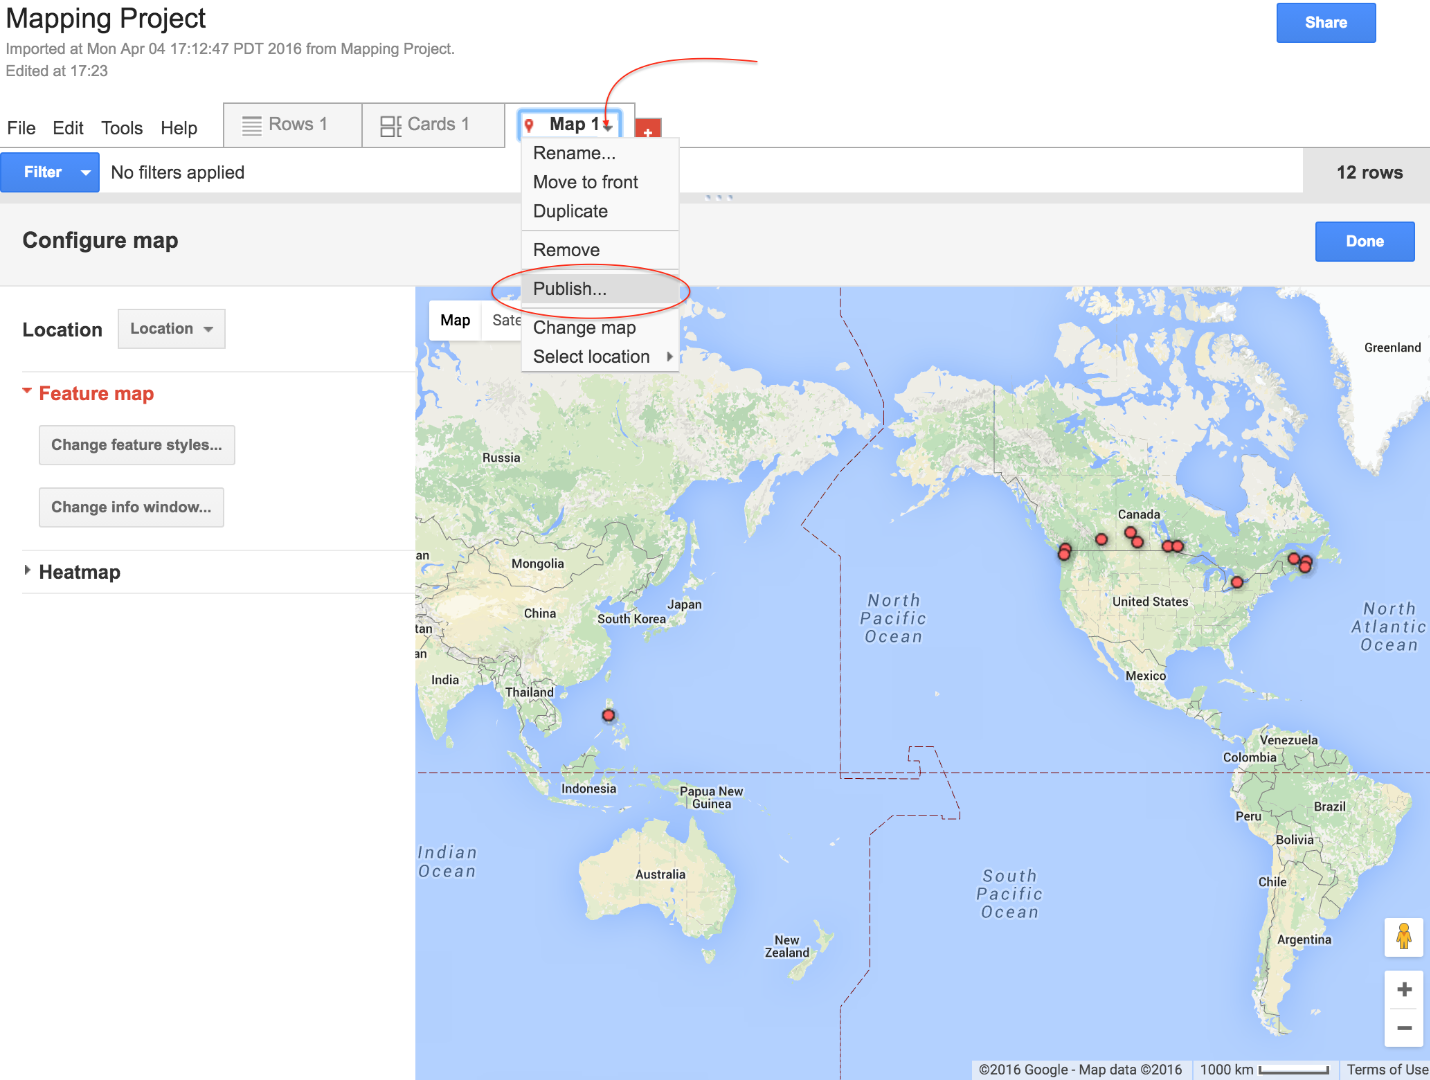Zoom out using the minus control on the map
The width and height of the screenshot is (1430, 1080).
[x=1404, y=1027]
